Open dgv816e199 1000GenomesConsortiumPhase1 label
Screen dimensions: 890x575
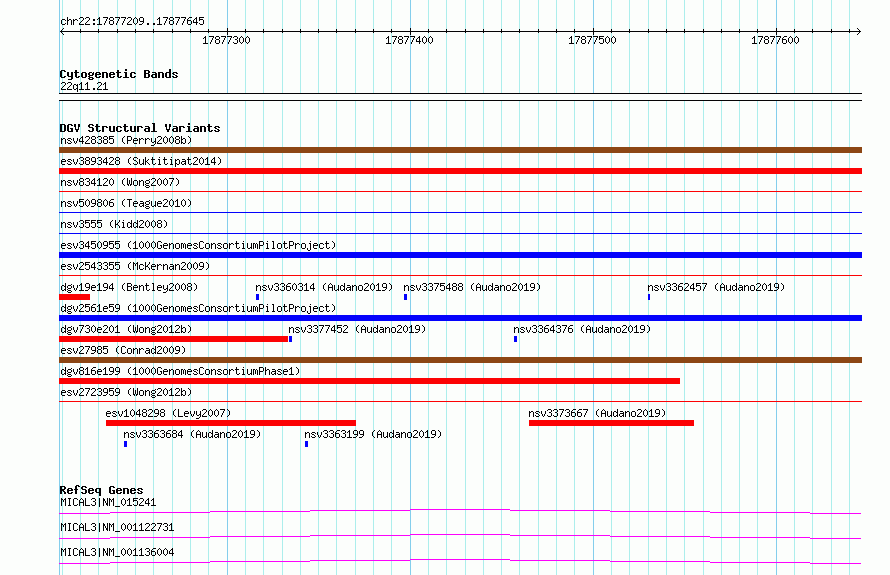(x=180, y=371)
